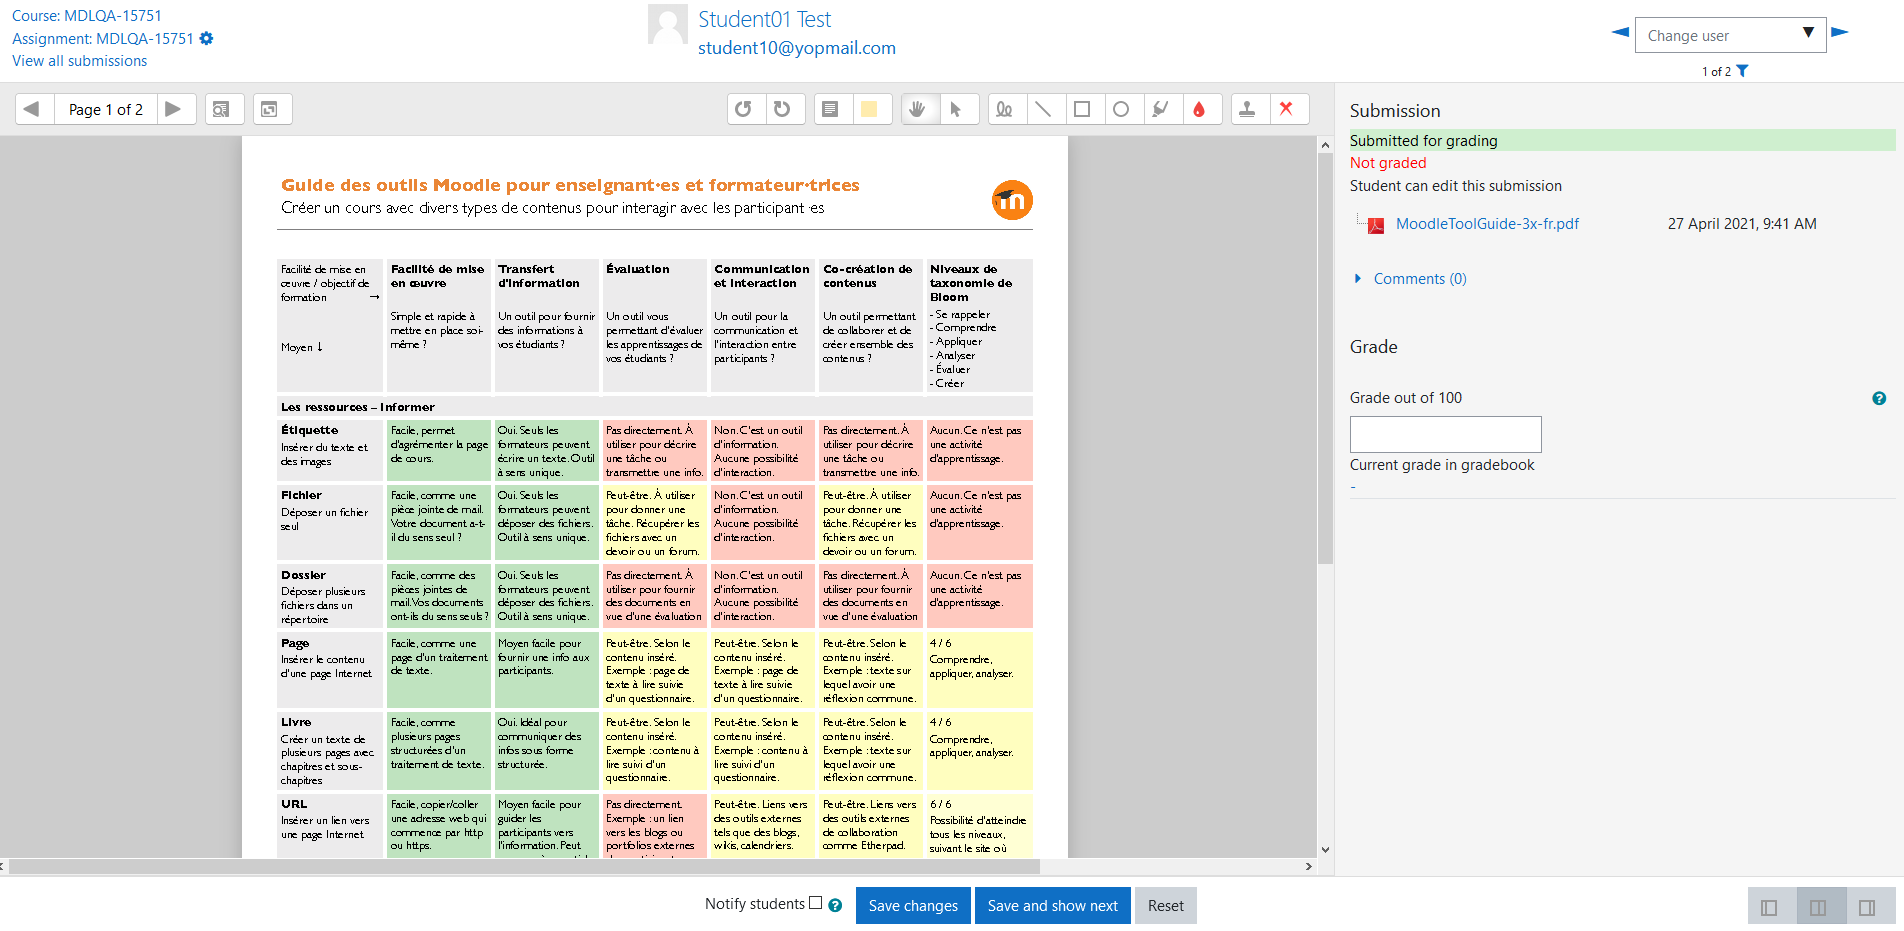This screenshot has width=1904, height=931.
Task: Open the user filter funnel icon
Action: tap(1742, 71)
